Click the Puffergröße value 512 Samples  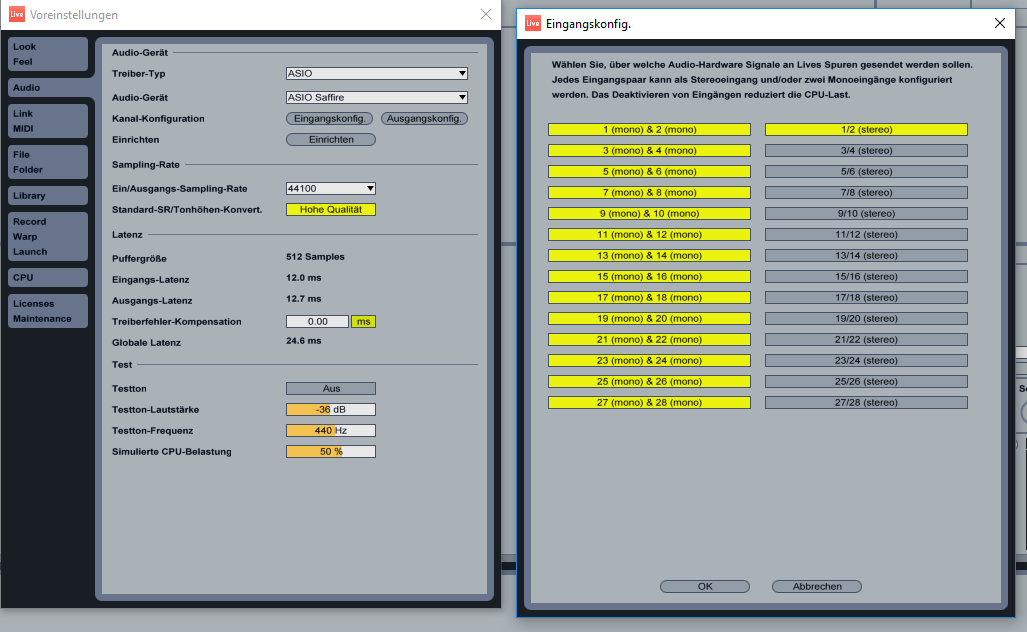(315, 257)
